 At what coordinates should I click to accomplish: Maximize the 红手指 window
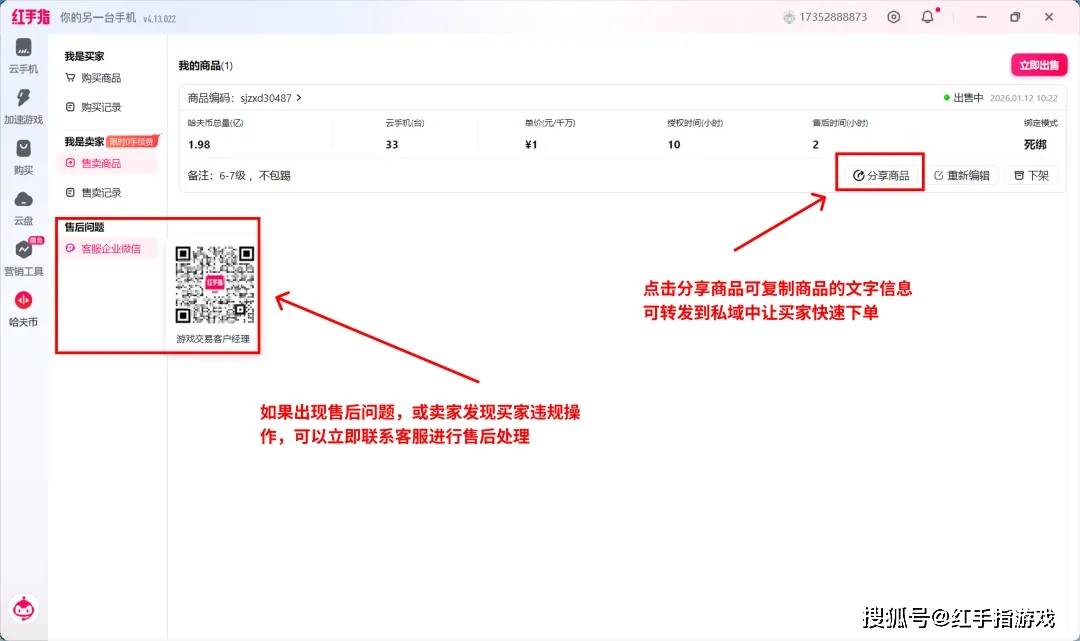point(1015,17)
